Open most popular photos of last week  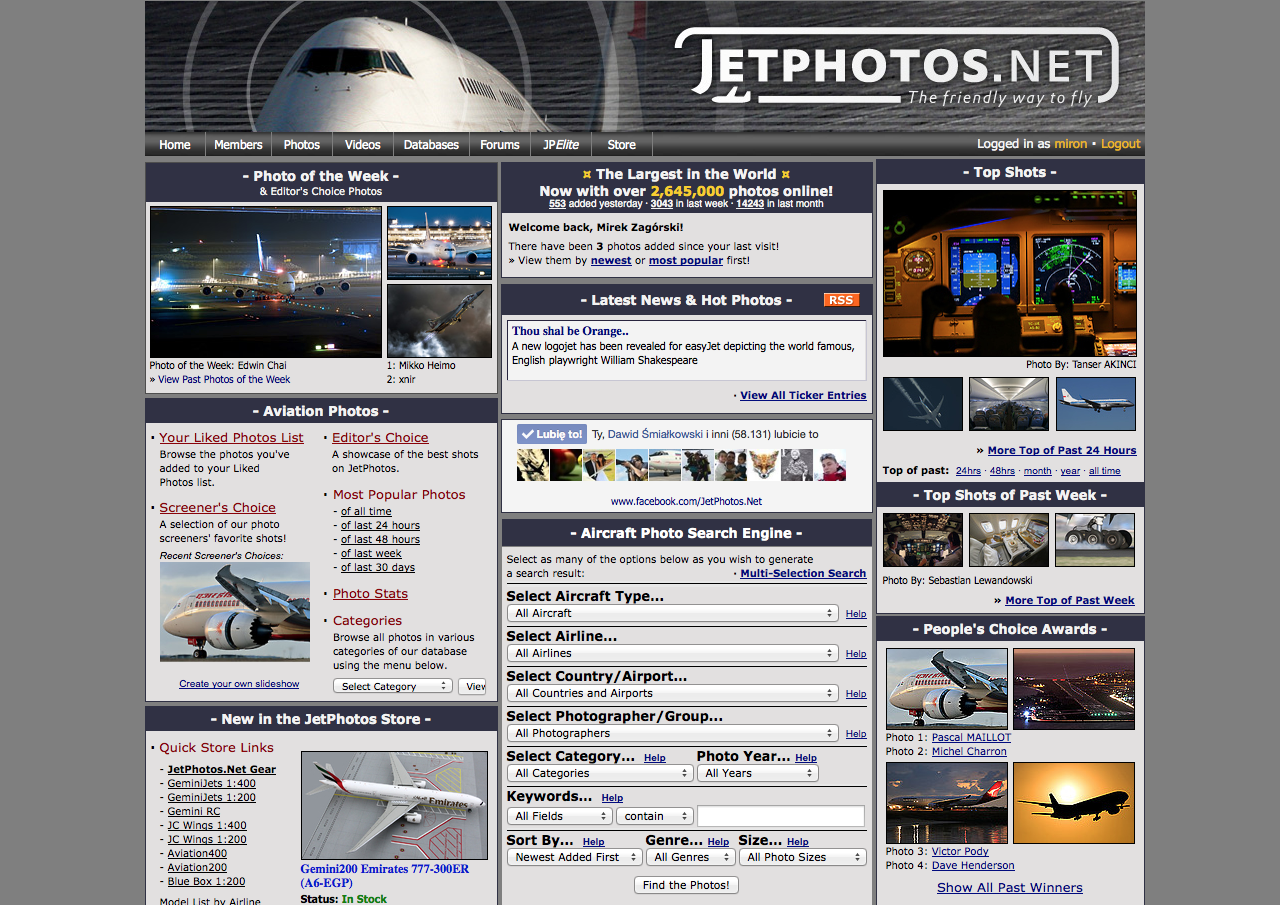point(371,553)
